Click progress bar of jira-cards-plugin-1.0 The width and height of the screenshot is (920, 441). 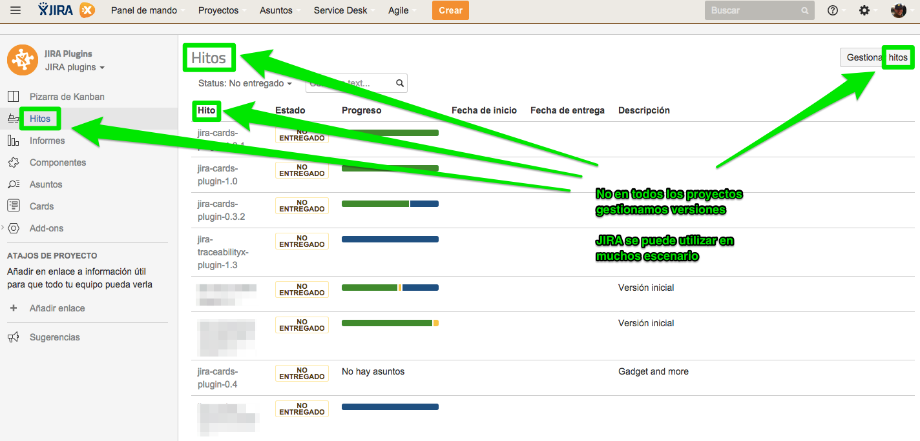[390, 169]
